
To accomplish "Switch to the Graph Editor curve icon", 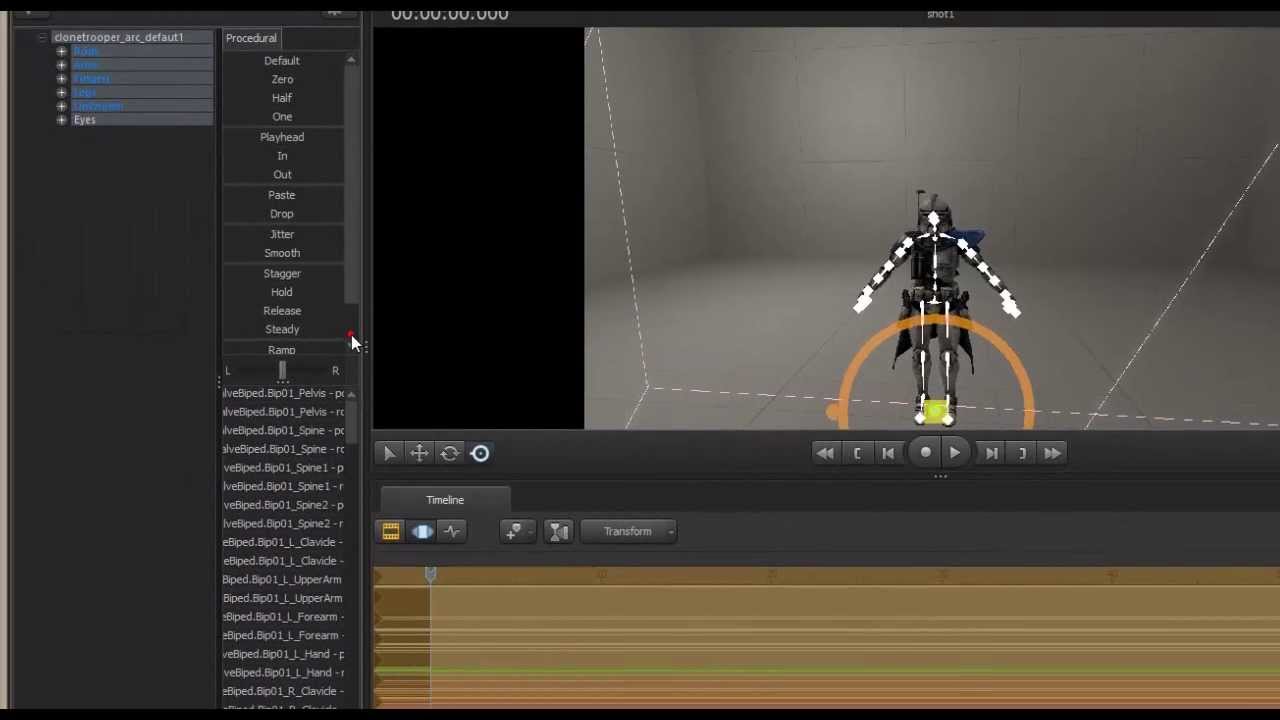I will pos(452,532).
